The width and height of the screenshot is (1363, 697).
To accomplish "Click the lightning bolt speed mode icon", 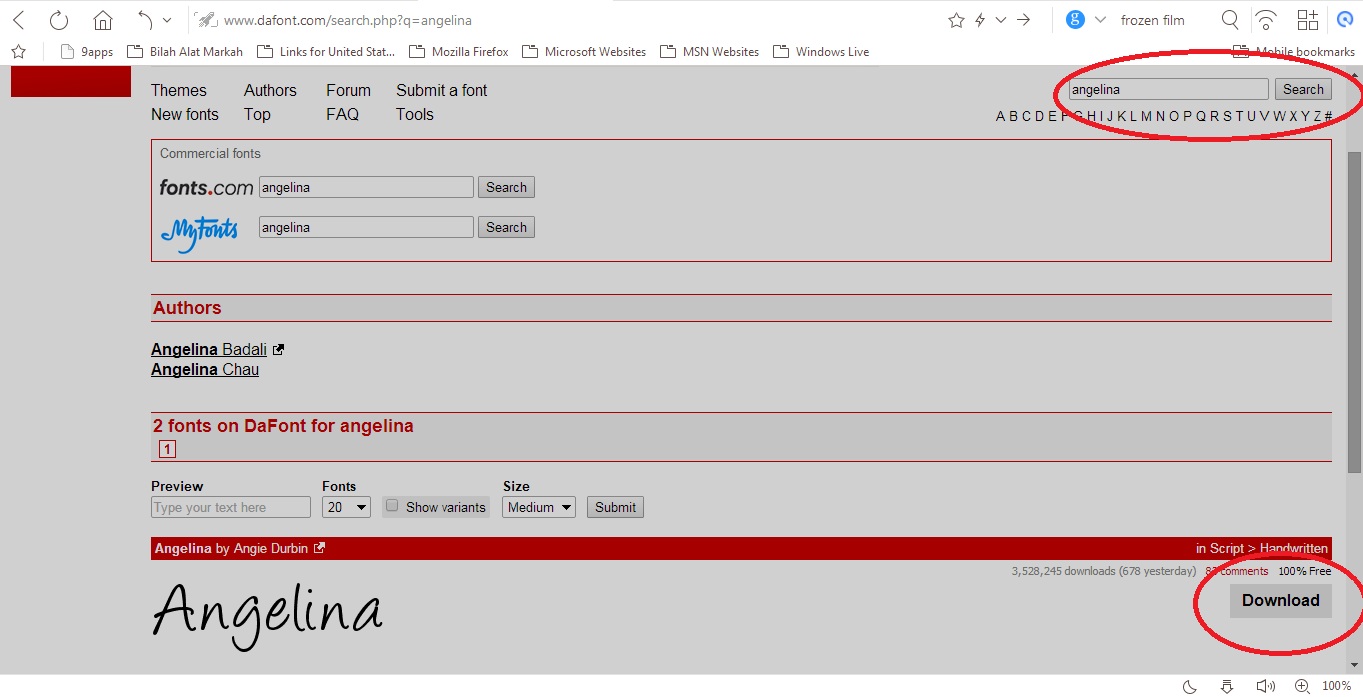I will [x=980, y=20].
